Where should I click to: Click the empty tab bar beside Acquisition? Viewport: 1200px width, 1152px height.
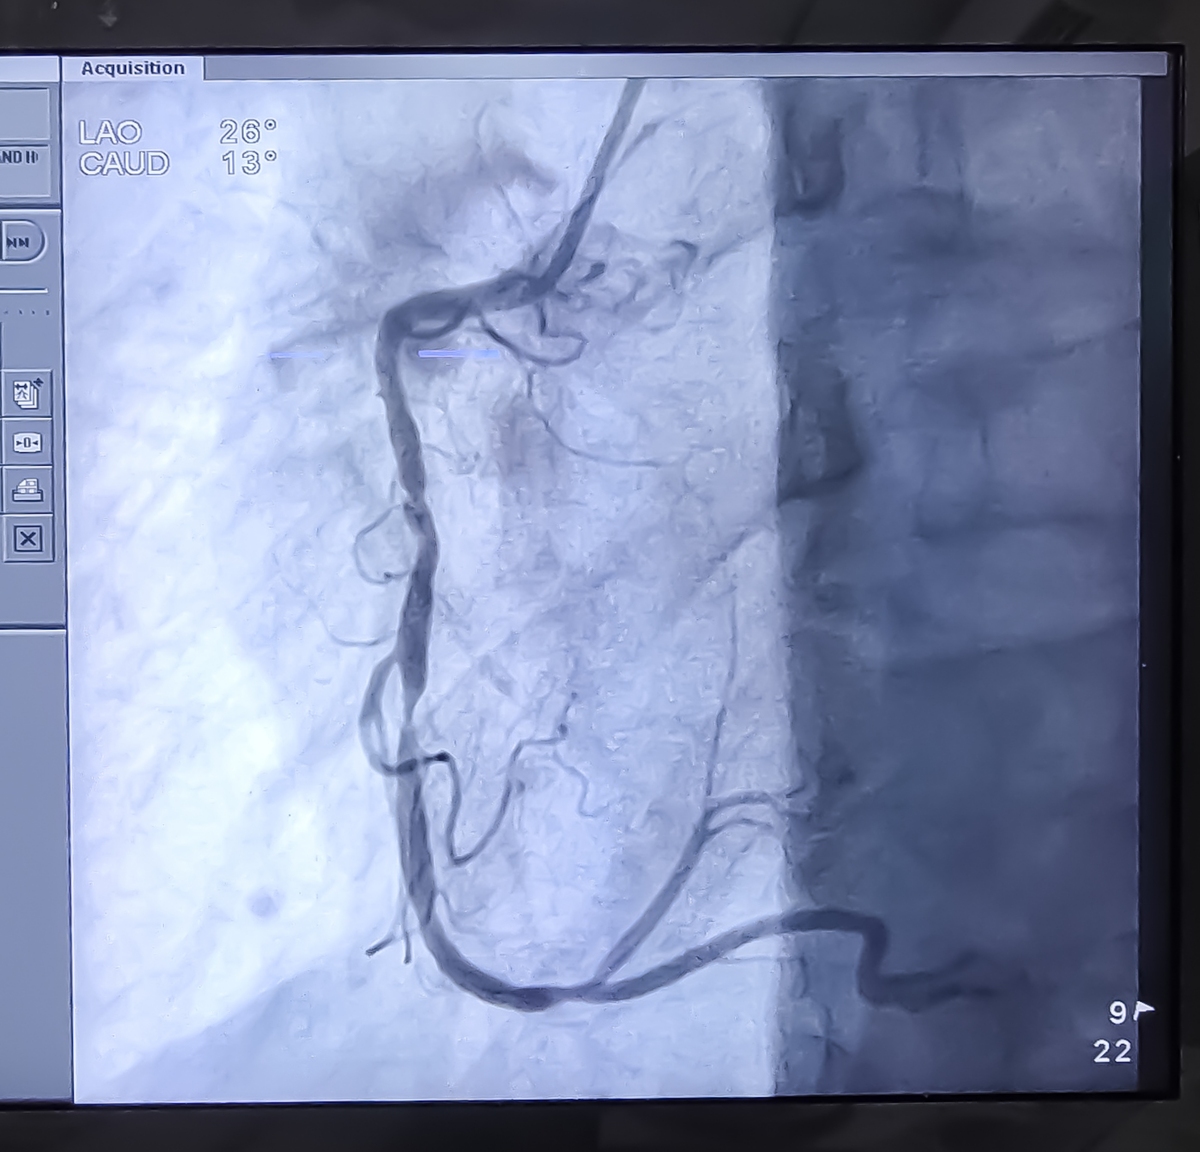[680, 67]
